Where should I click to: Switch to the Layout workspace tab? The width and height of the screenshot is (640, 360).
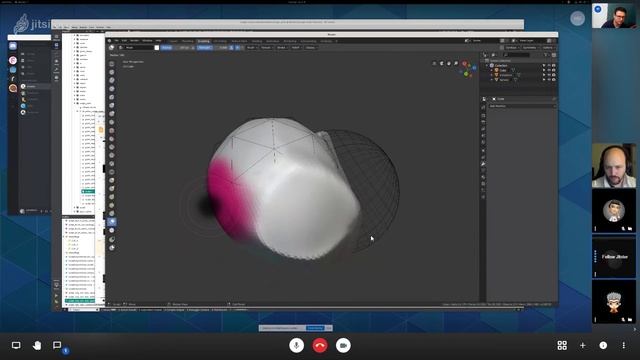click(x=174, y=41)
